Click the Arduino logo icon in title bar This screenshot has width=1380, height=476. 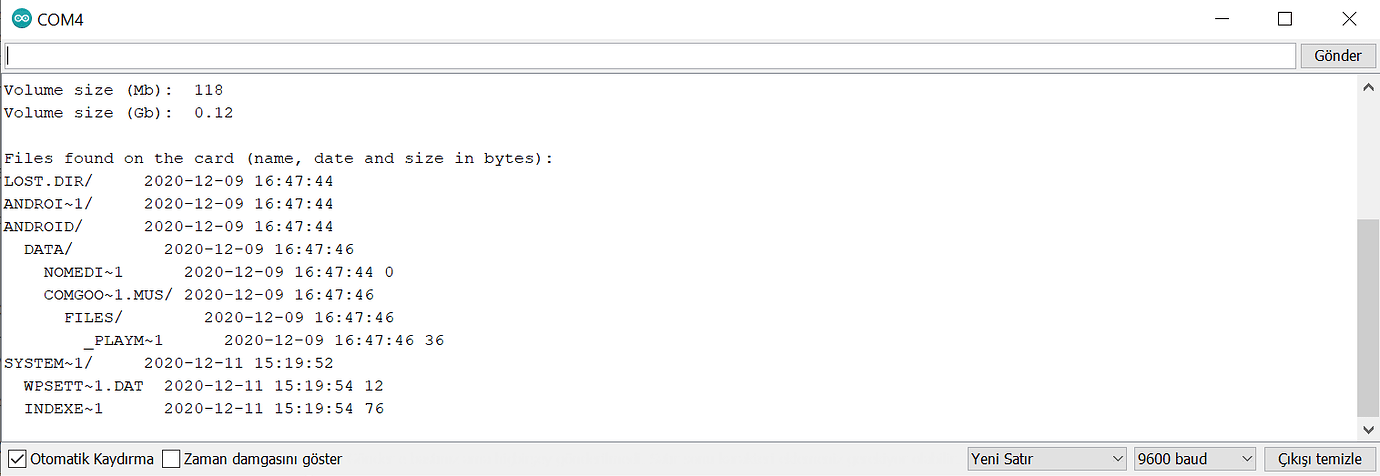point(21,19)
